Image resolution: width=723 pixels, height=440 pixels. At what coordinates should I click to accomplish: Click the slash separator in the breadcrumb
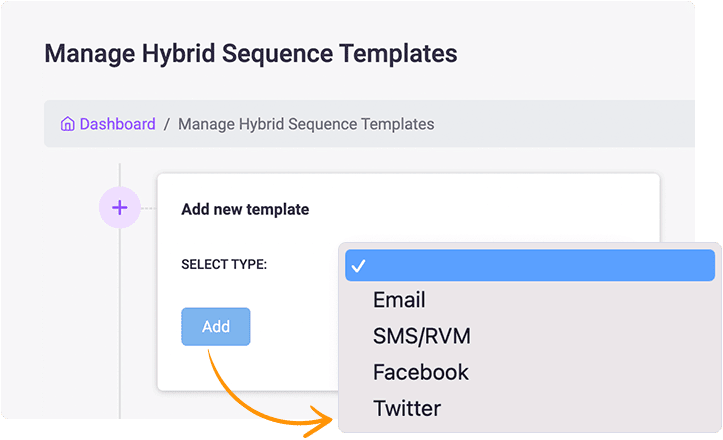click(x=167, y=125)
